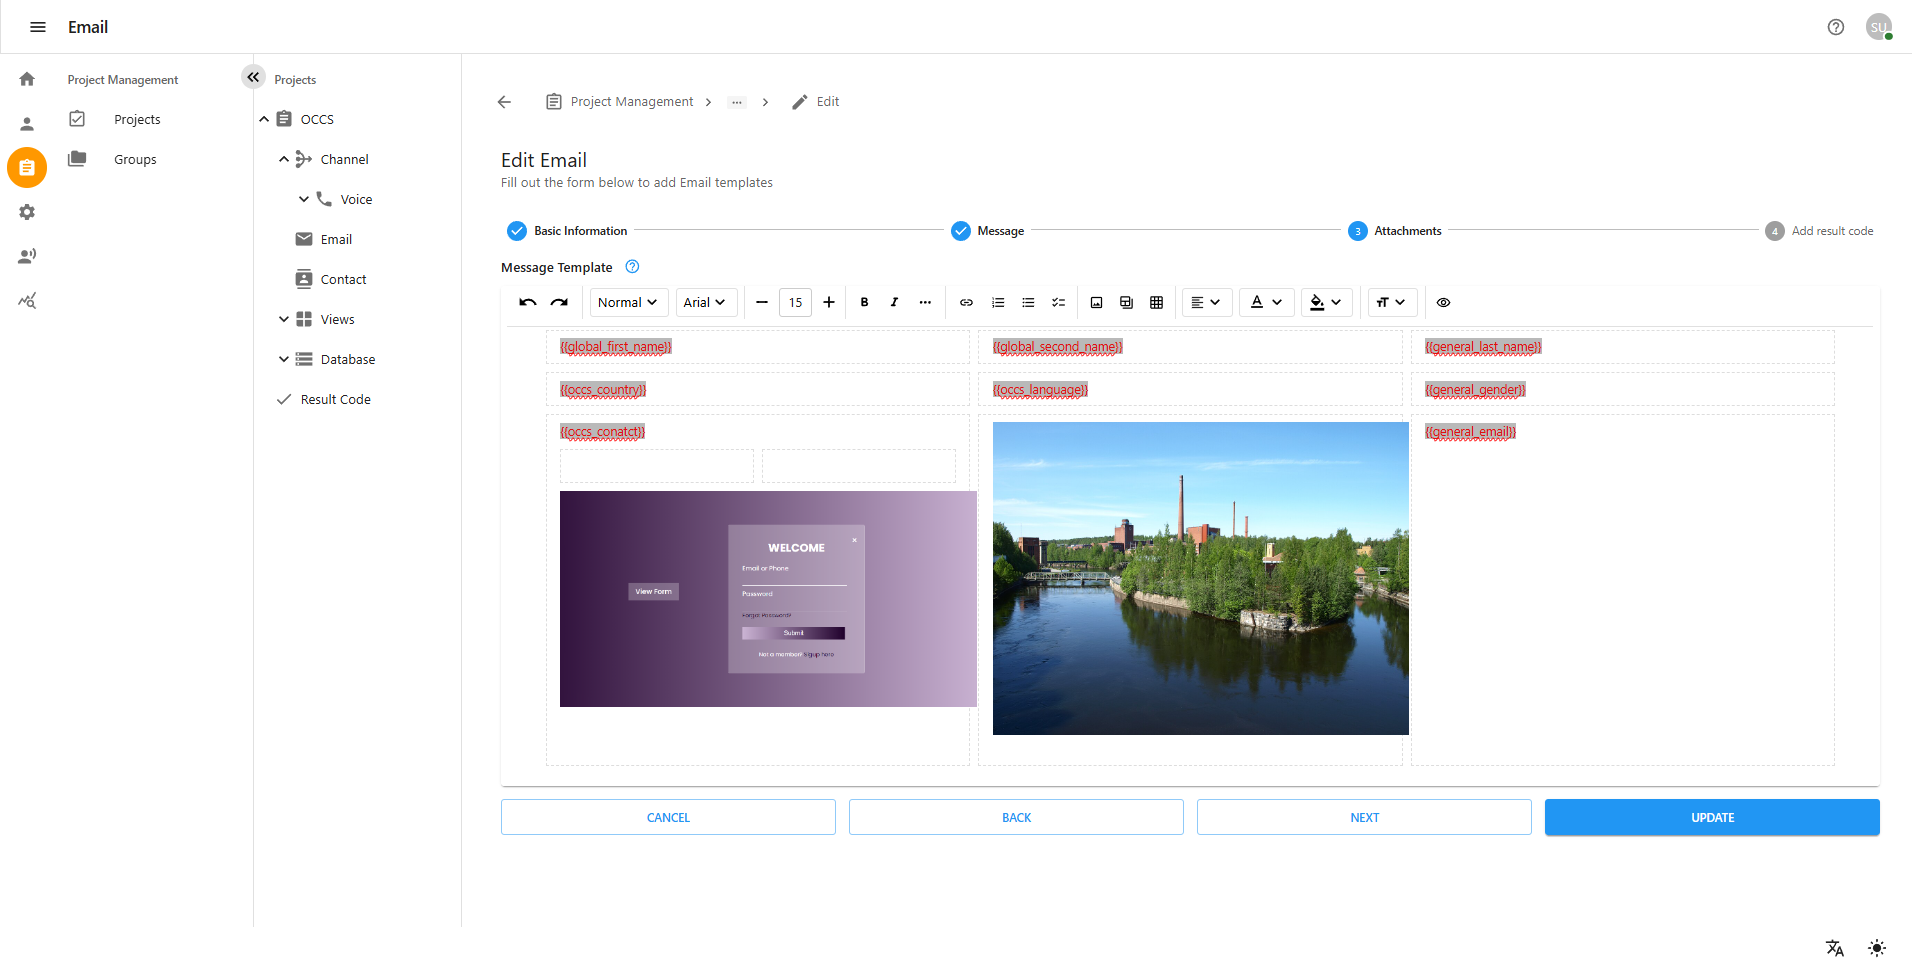The height and width of the screenshot is (966, 1912).
Task: Insert a link using the toolbar icon
Action: pos(966,302)
